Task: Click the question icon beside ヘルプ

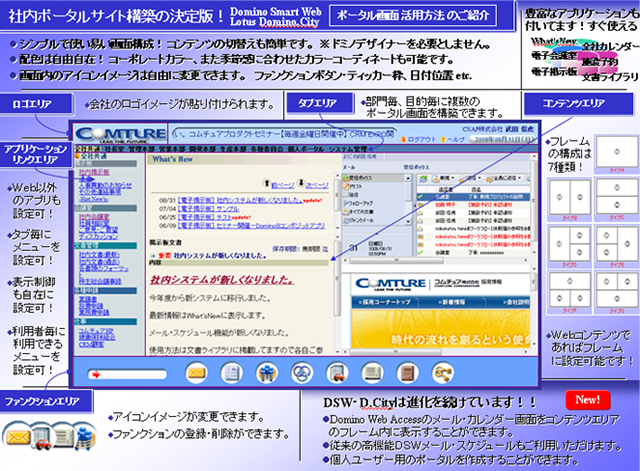Action: click(443, 140)
